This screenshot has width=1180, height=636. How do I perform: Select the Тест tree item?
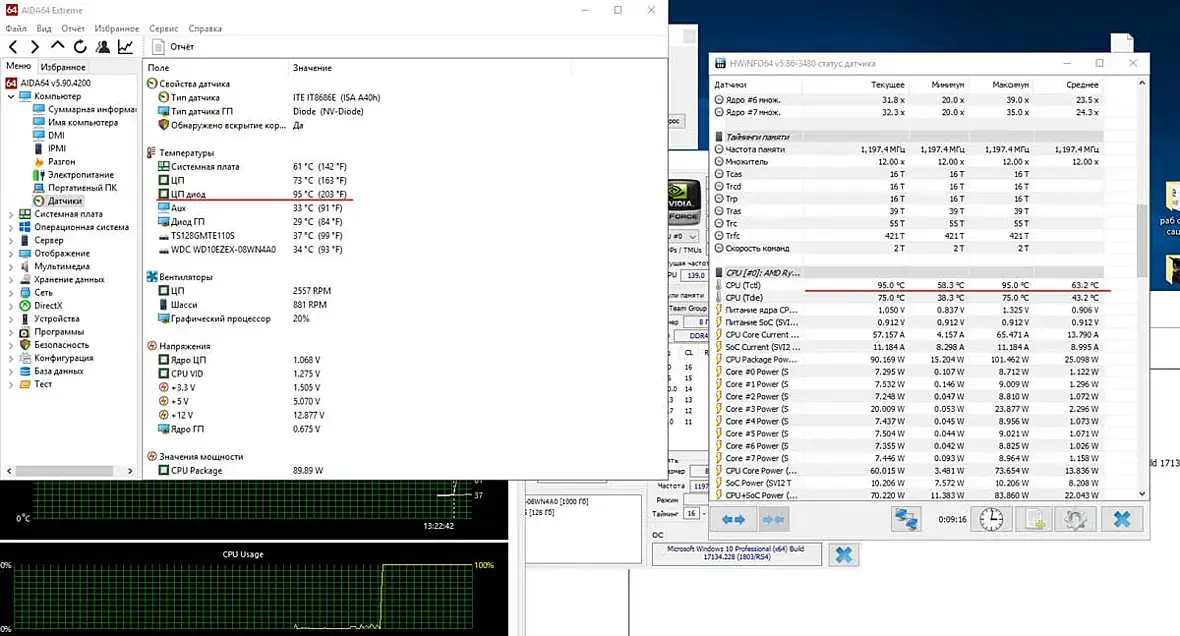point(35,384)
